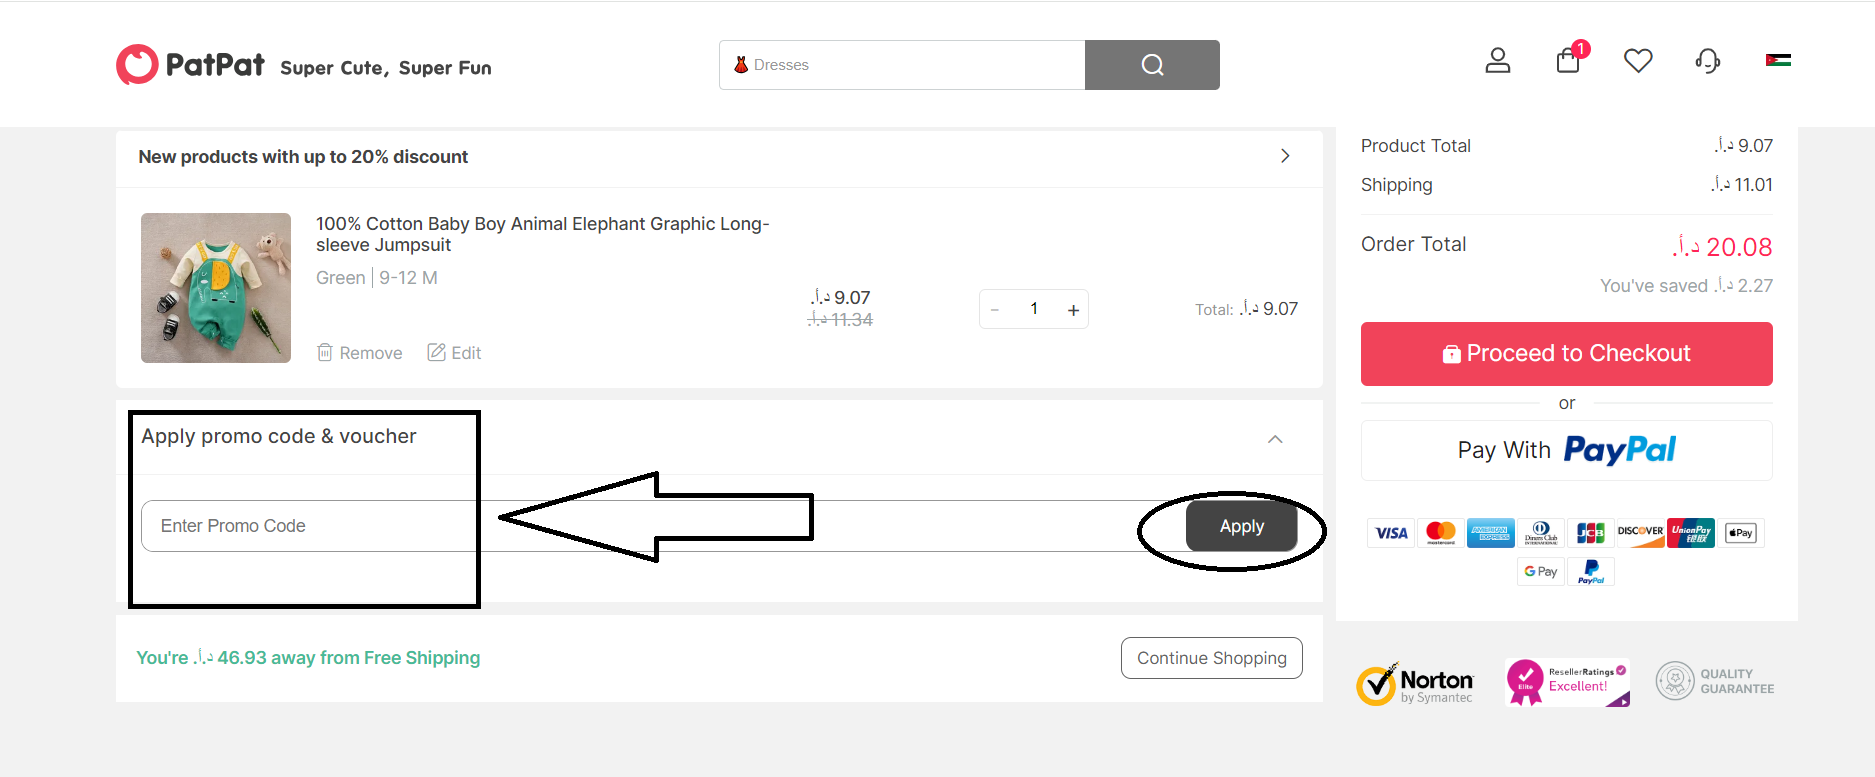Image resolution: width=1875 pixels, height=777 pixels.
Task: Open the wishlist heart icon
Action: pyautogui.click(x=1638, y=61)
